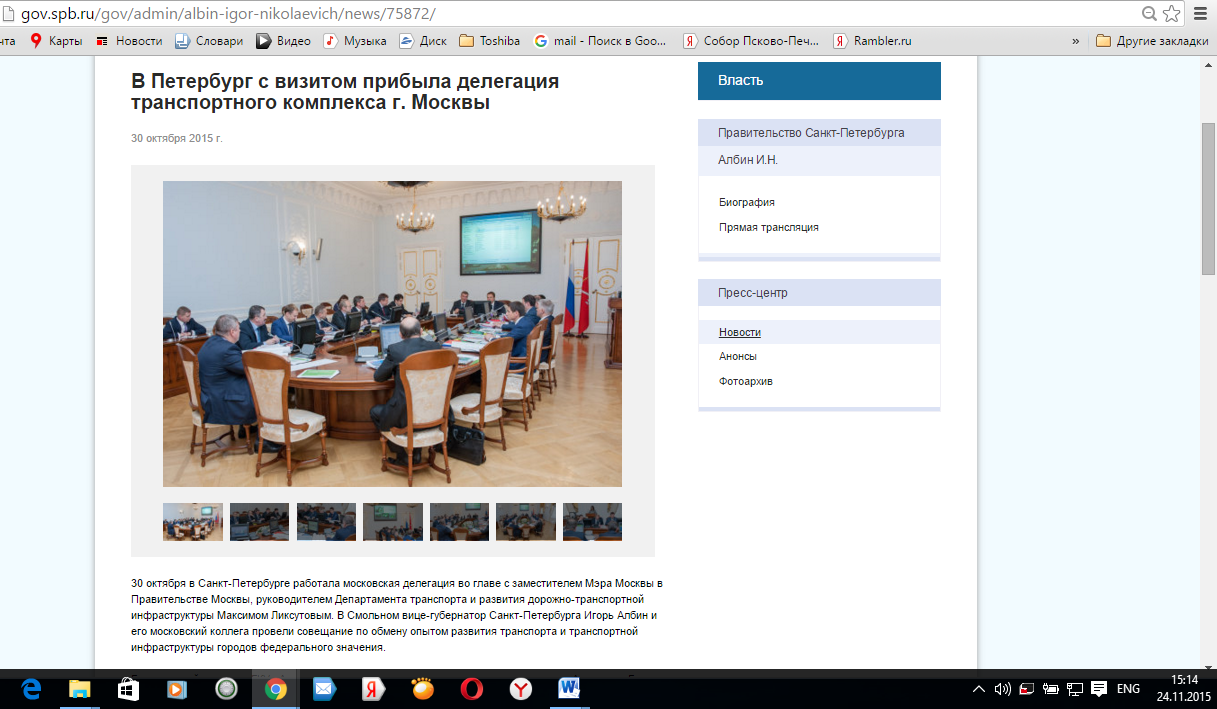Open Правительство Санкт-Петербурга menu item
Image resolution: width=1217 pixels, height=709 pixels.
pos(819,133)
